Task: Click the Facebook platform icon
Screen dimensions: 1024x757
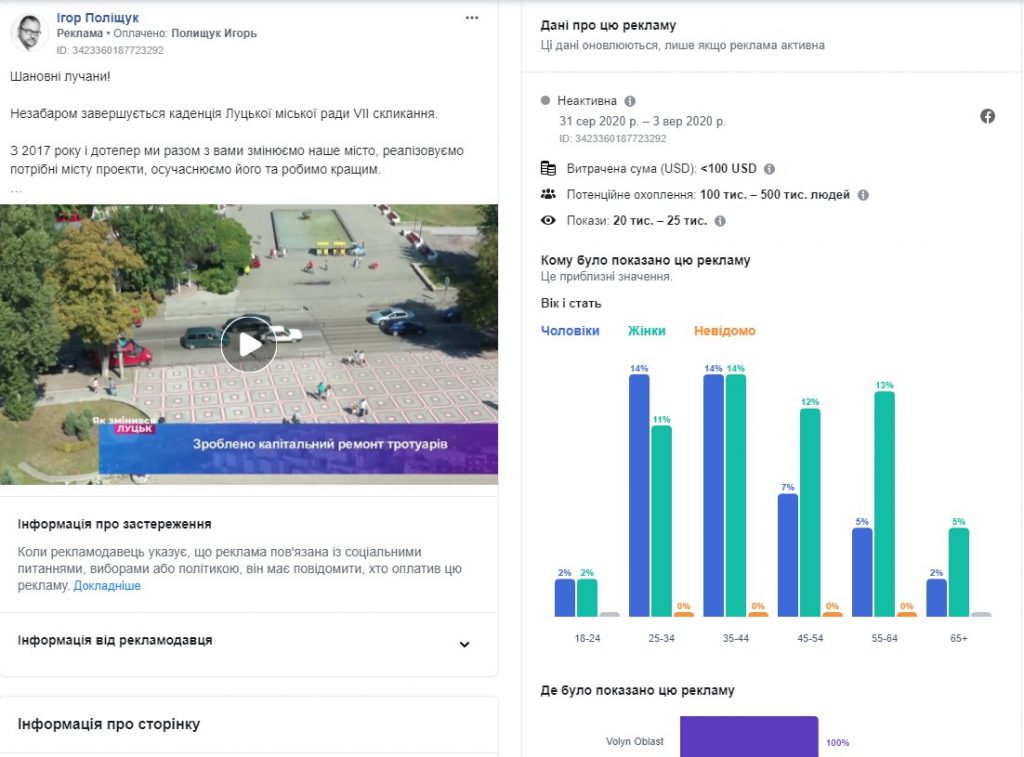Action: 987,116
